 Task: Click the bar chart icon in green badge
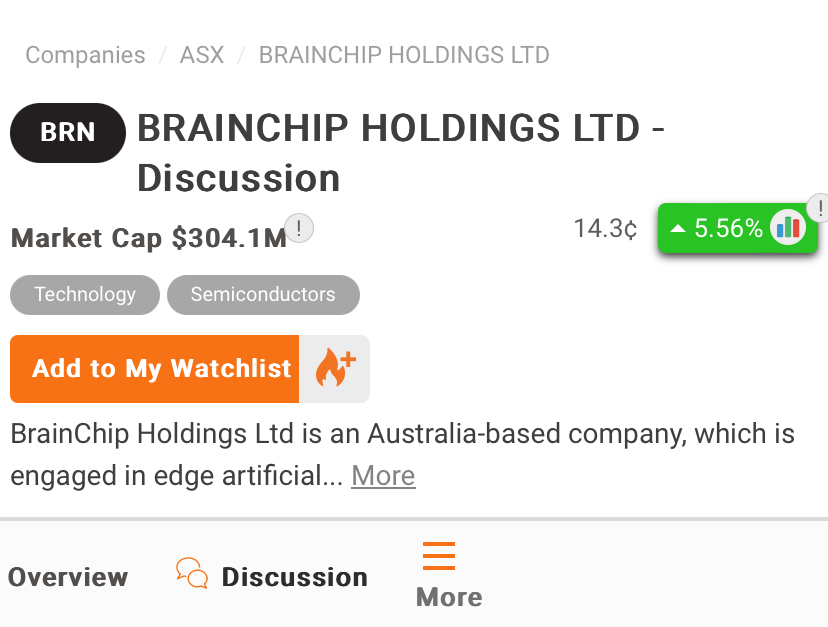(x=788, y=228)
